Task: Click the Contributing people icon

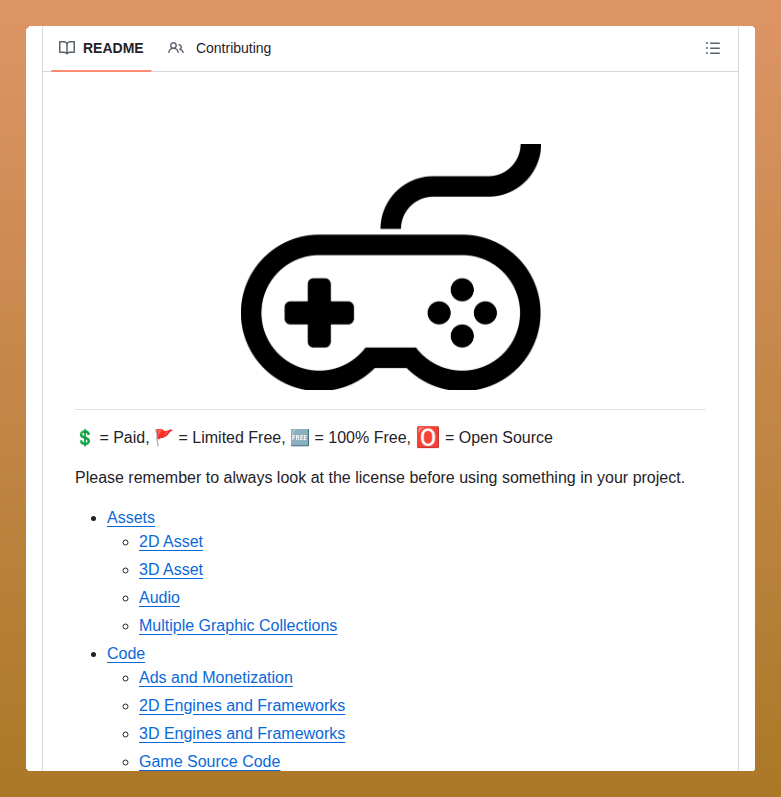Action: click(176, 48)
